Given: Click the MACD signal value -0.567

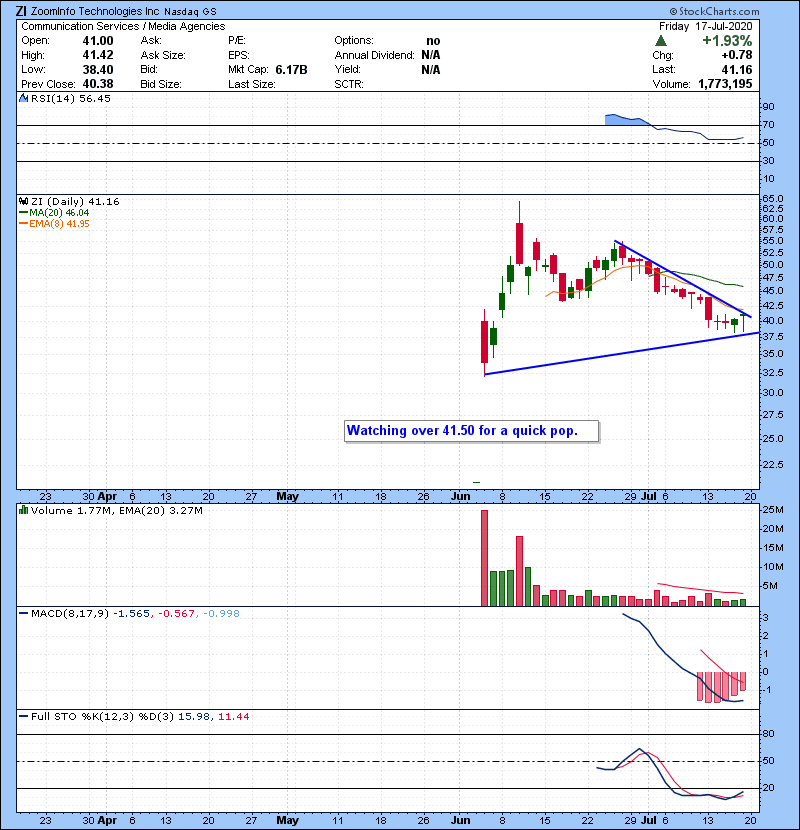Looking at the screenshot, I should coord(177,614).
